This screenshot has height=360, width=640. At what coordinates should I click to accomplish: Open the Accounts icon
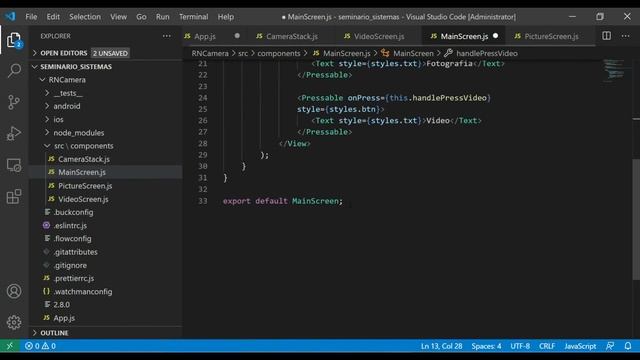pyautogui.click(x=14, y=291)
